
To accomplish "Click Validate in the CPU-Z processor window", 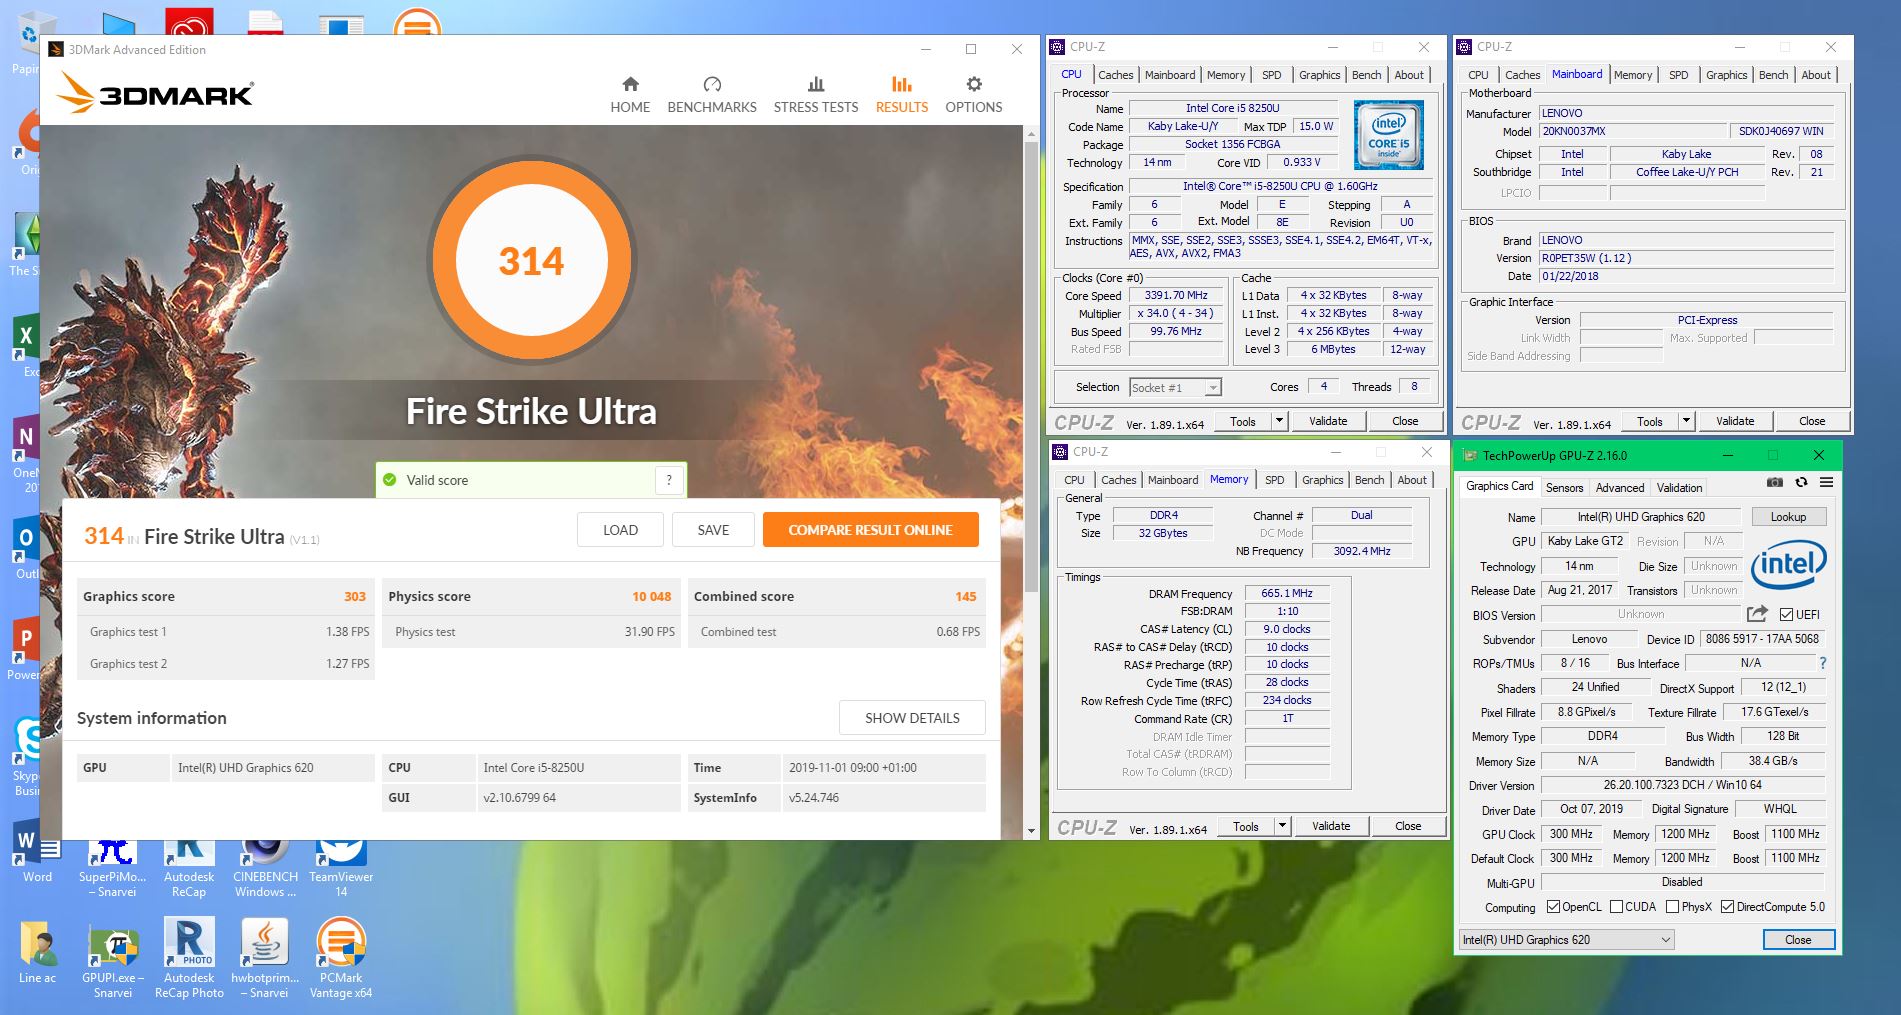I will pyautogui.click(x=1328, y=421).
